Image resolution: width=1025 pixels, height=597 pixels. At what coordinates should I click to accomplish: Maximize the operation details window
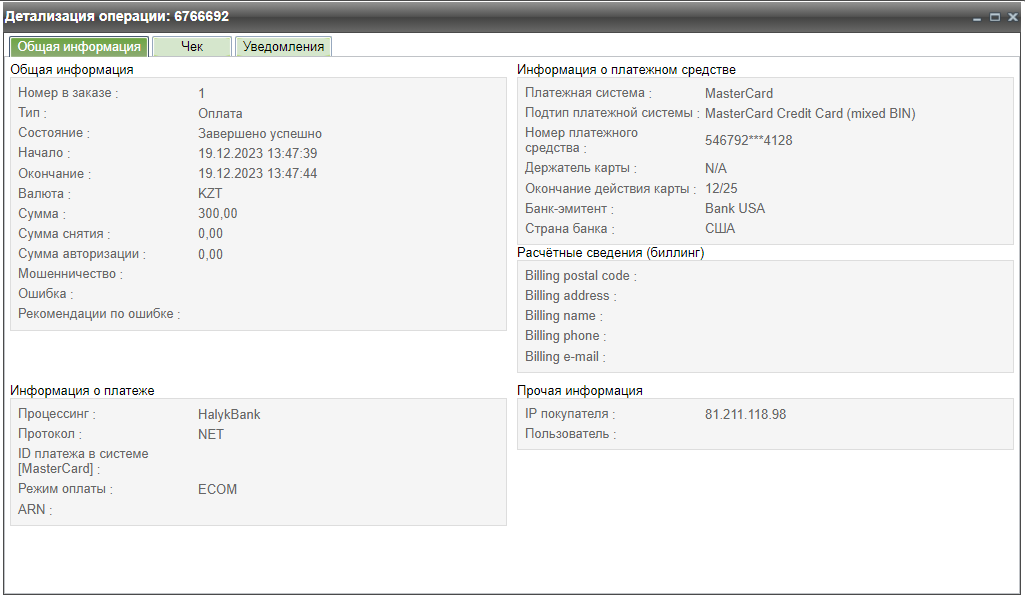click(994, 17)
